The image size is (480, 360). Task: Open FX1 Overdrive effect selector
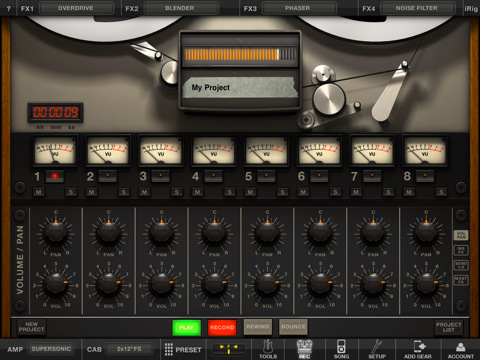coord(77,8)
